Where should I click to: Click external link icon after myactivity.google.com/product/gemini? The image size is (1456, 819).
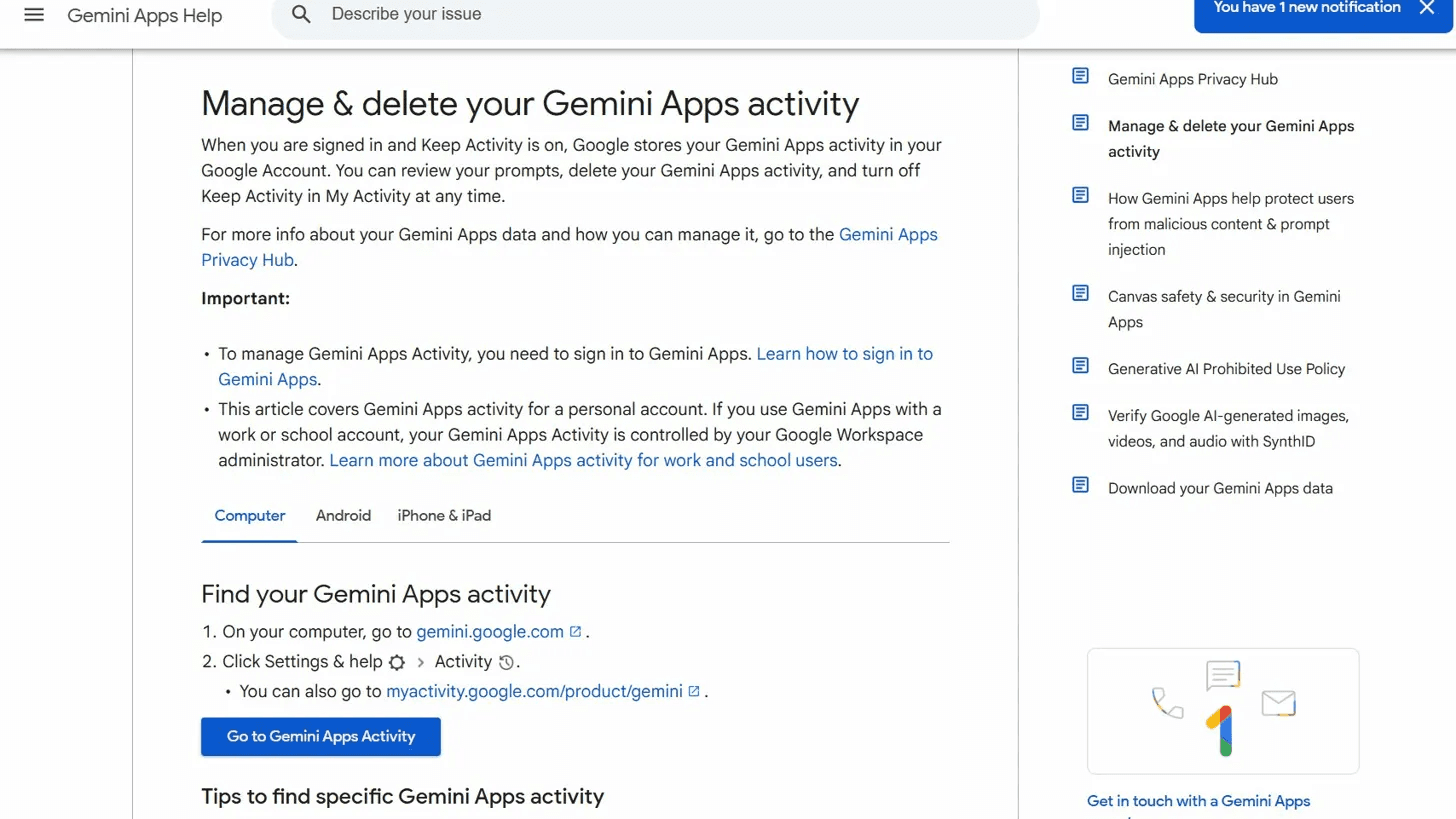pyautogui.click(x=694, y=691)
